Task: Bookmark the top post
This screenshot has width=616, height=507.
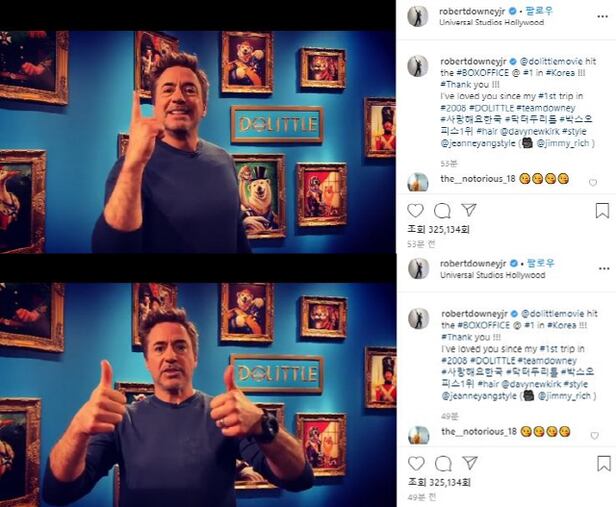Action: coord(602,211)
